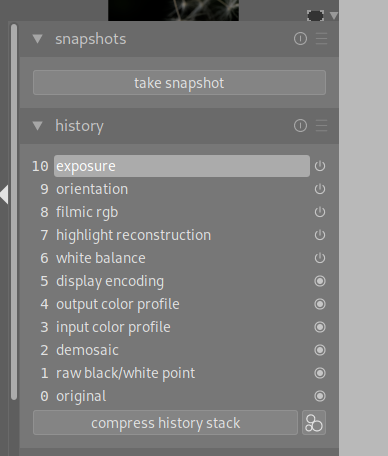This screenshot has height=456, width=388.
Task: Toggle power icon on orientation row
Action: pos(320,189)
